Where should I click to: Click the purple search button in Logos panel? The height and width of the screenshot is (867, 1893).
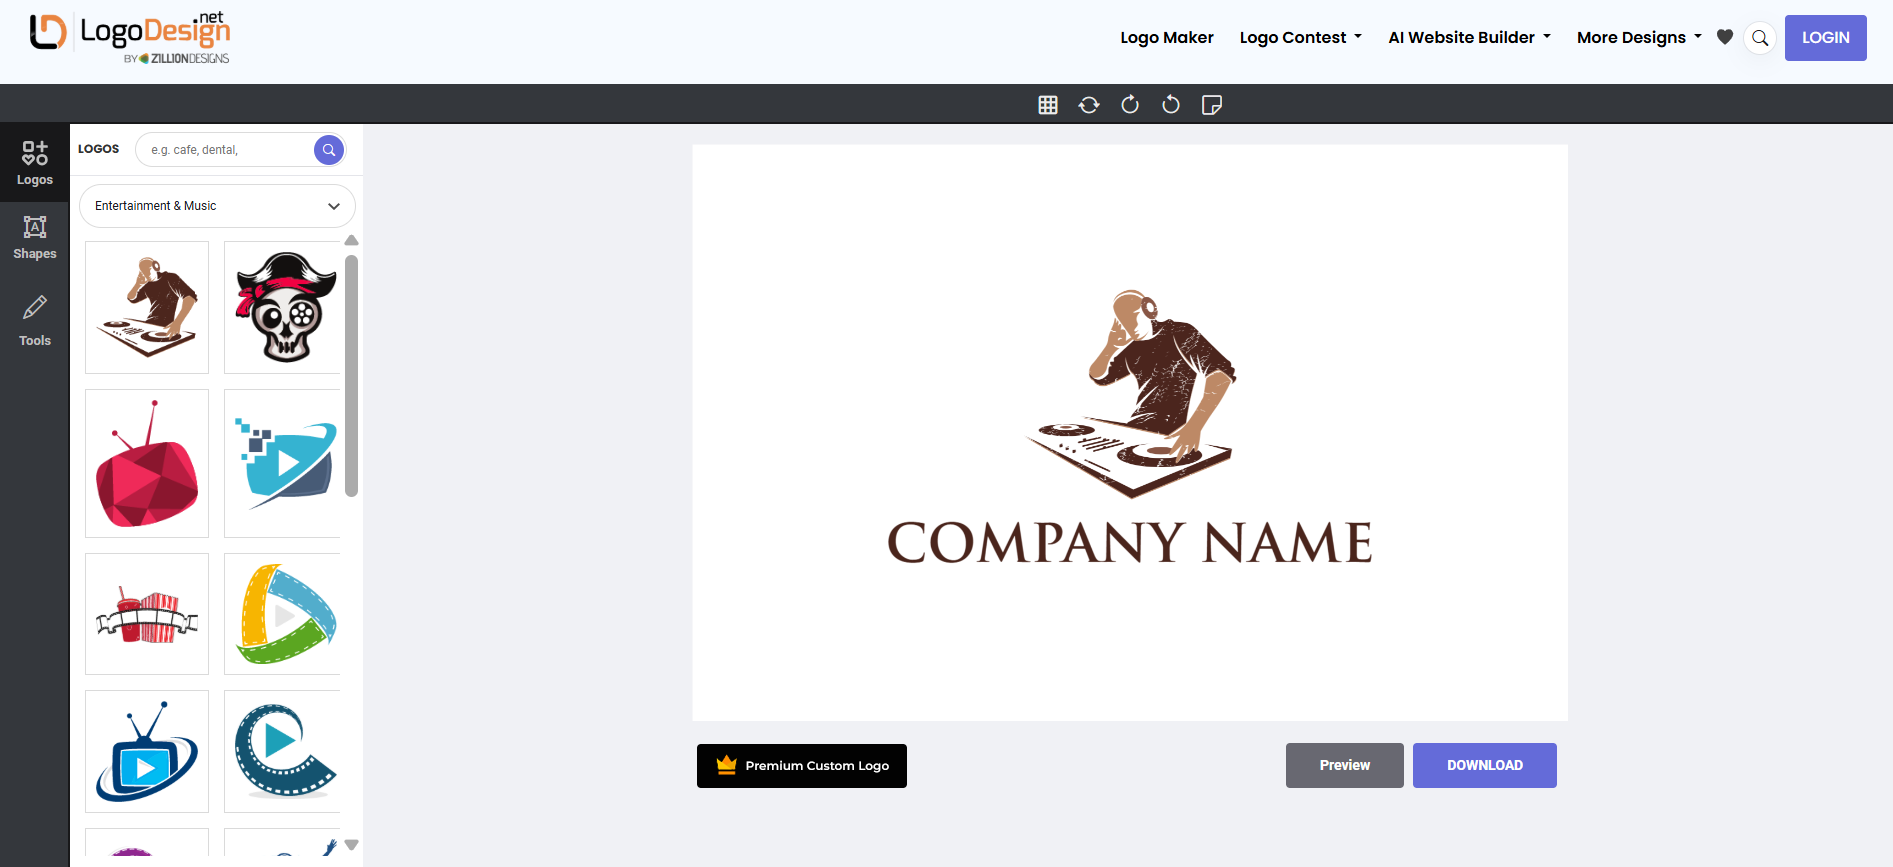(329, 150)
